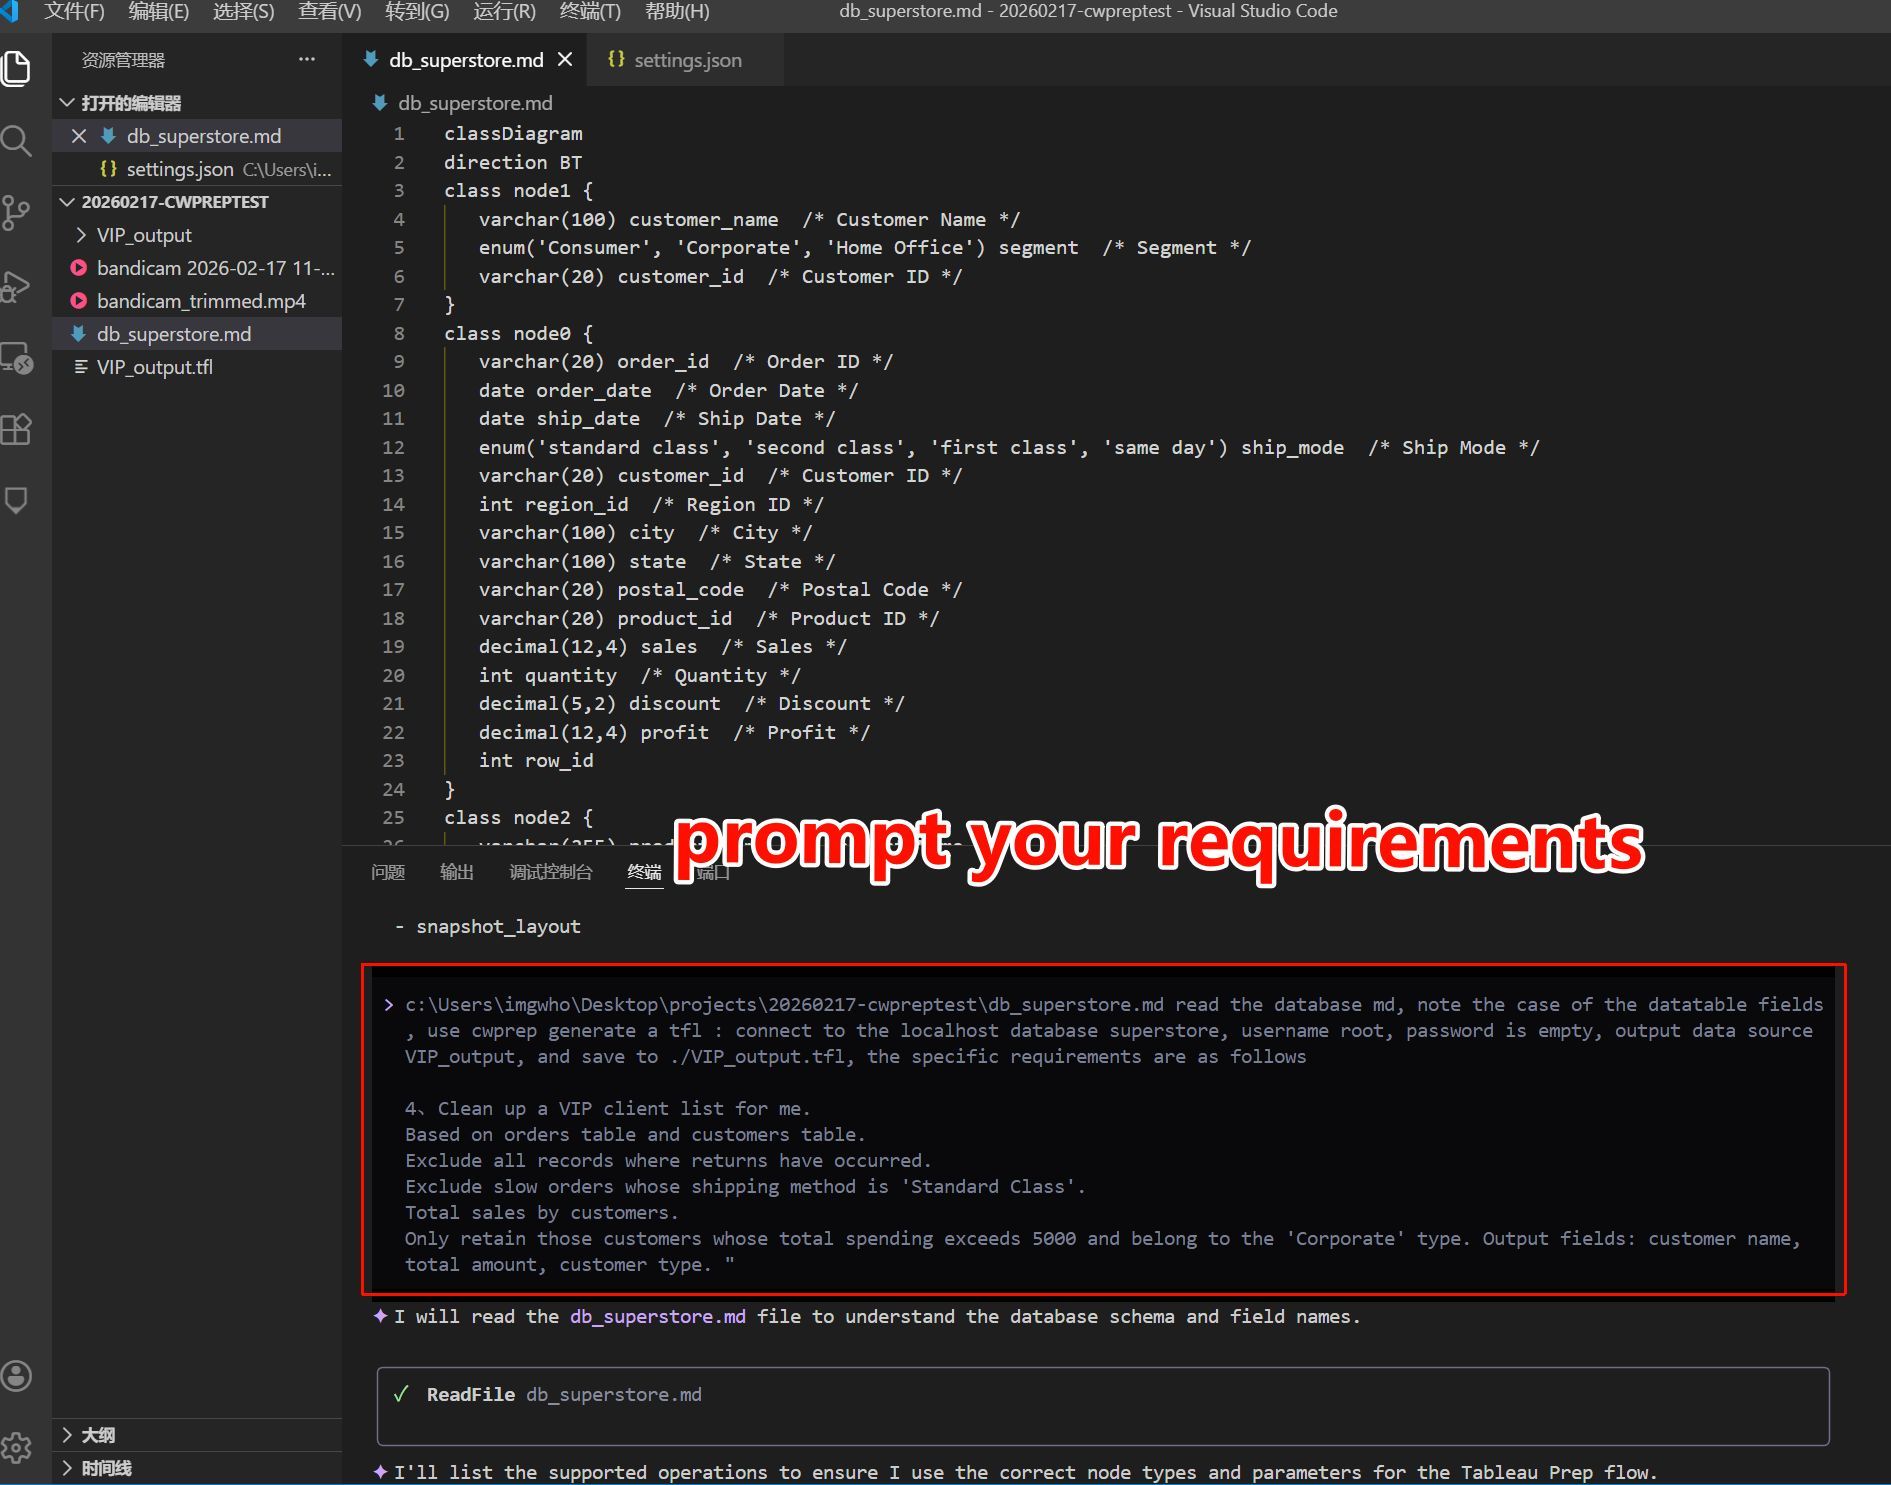Switch to the Output panel tab
The height and width of the screenshot is (1485, 1891).
[457, 872]
